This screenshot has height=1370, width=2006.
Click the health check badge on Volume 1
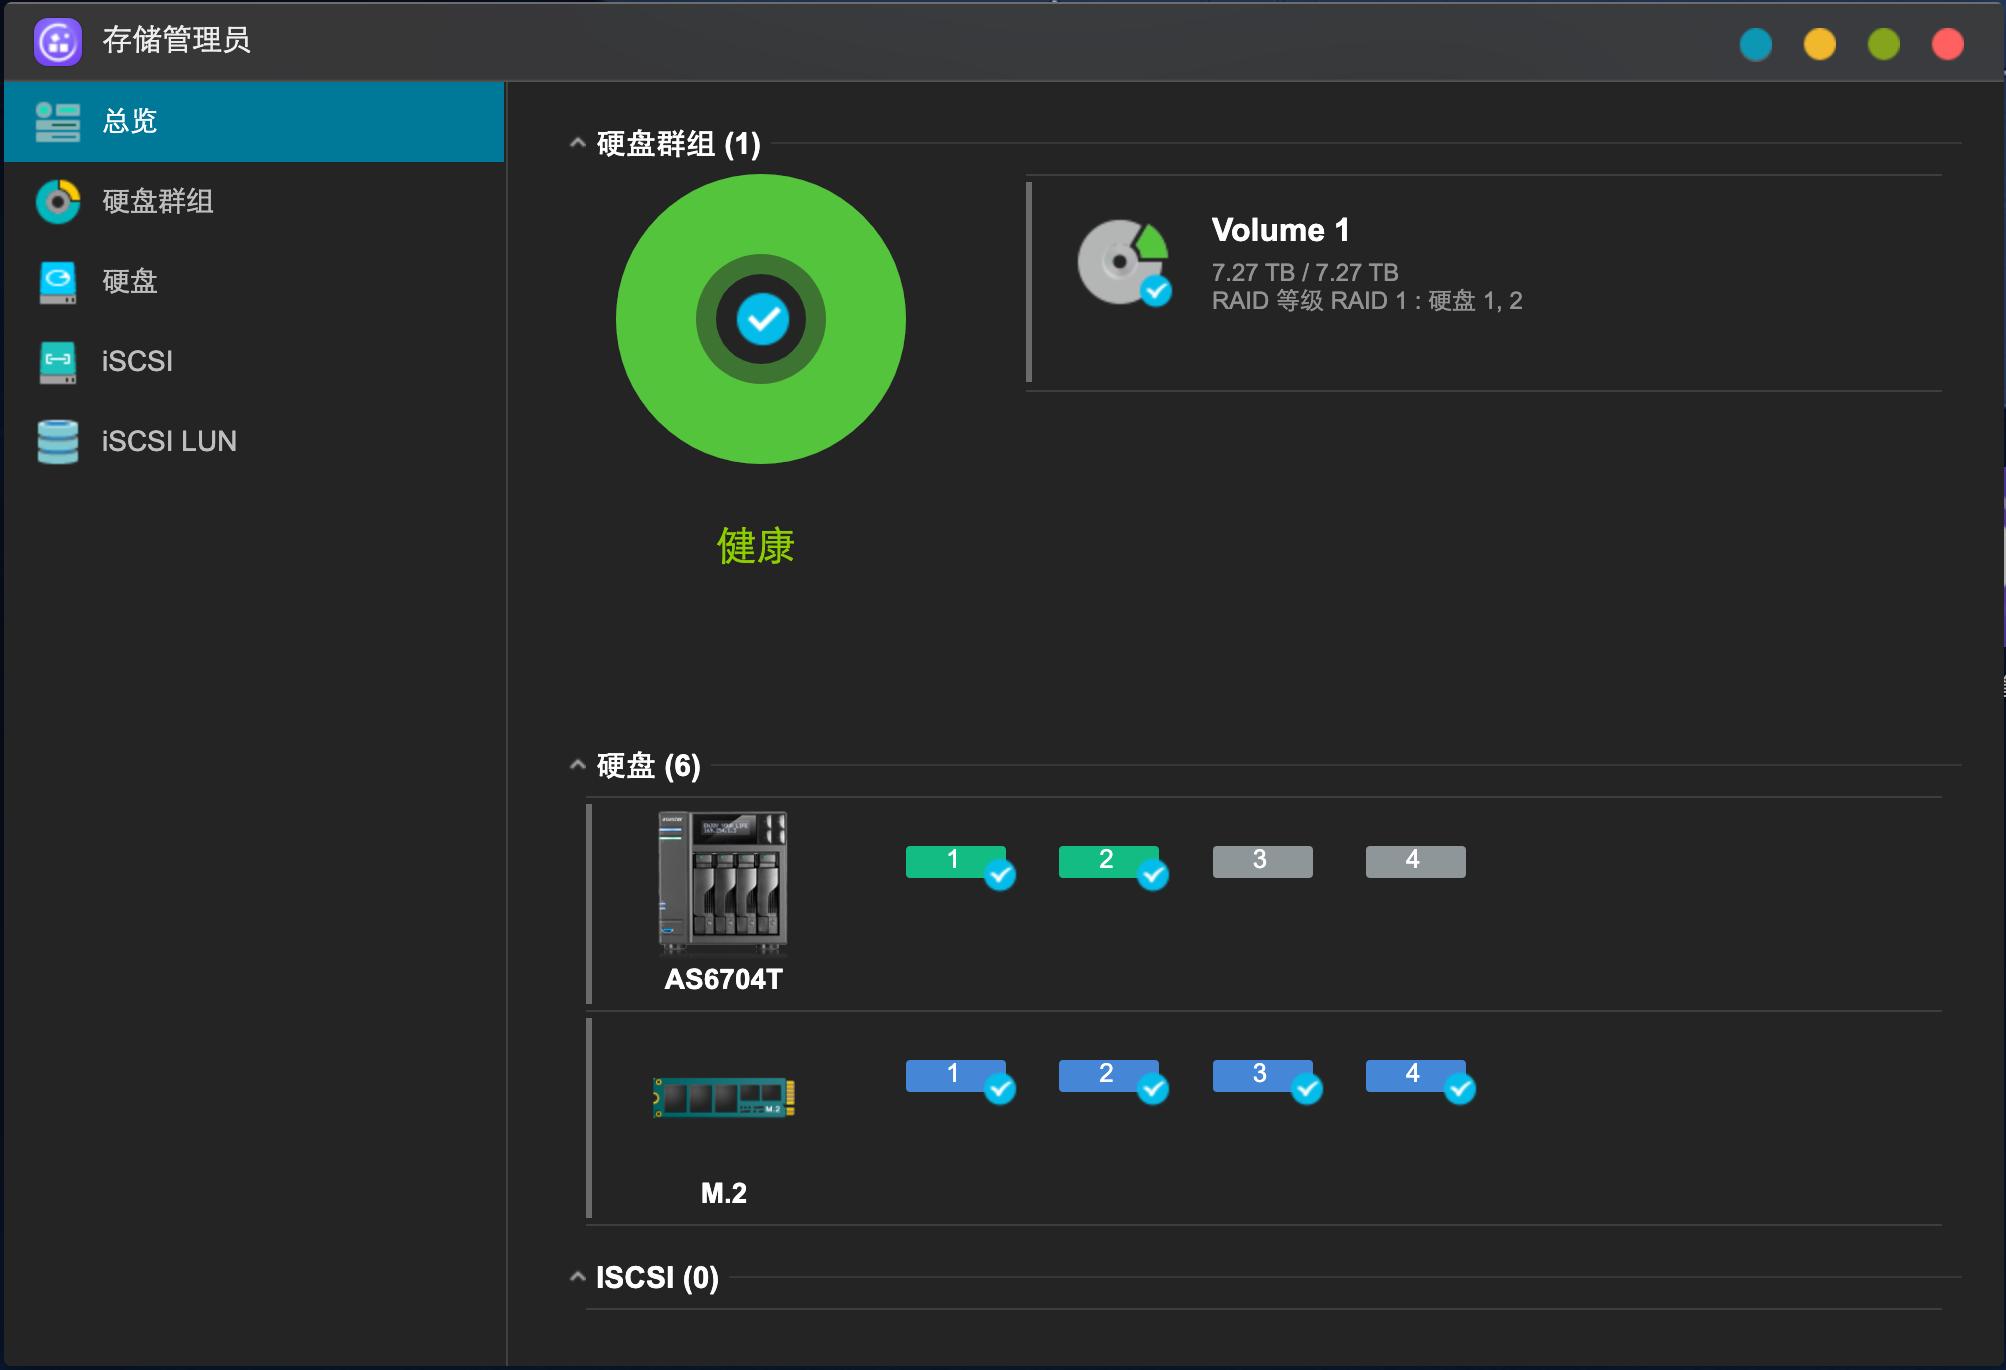[x=1156, y=292]
